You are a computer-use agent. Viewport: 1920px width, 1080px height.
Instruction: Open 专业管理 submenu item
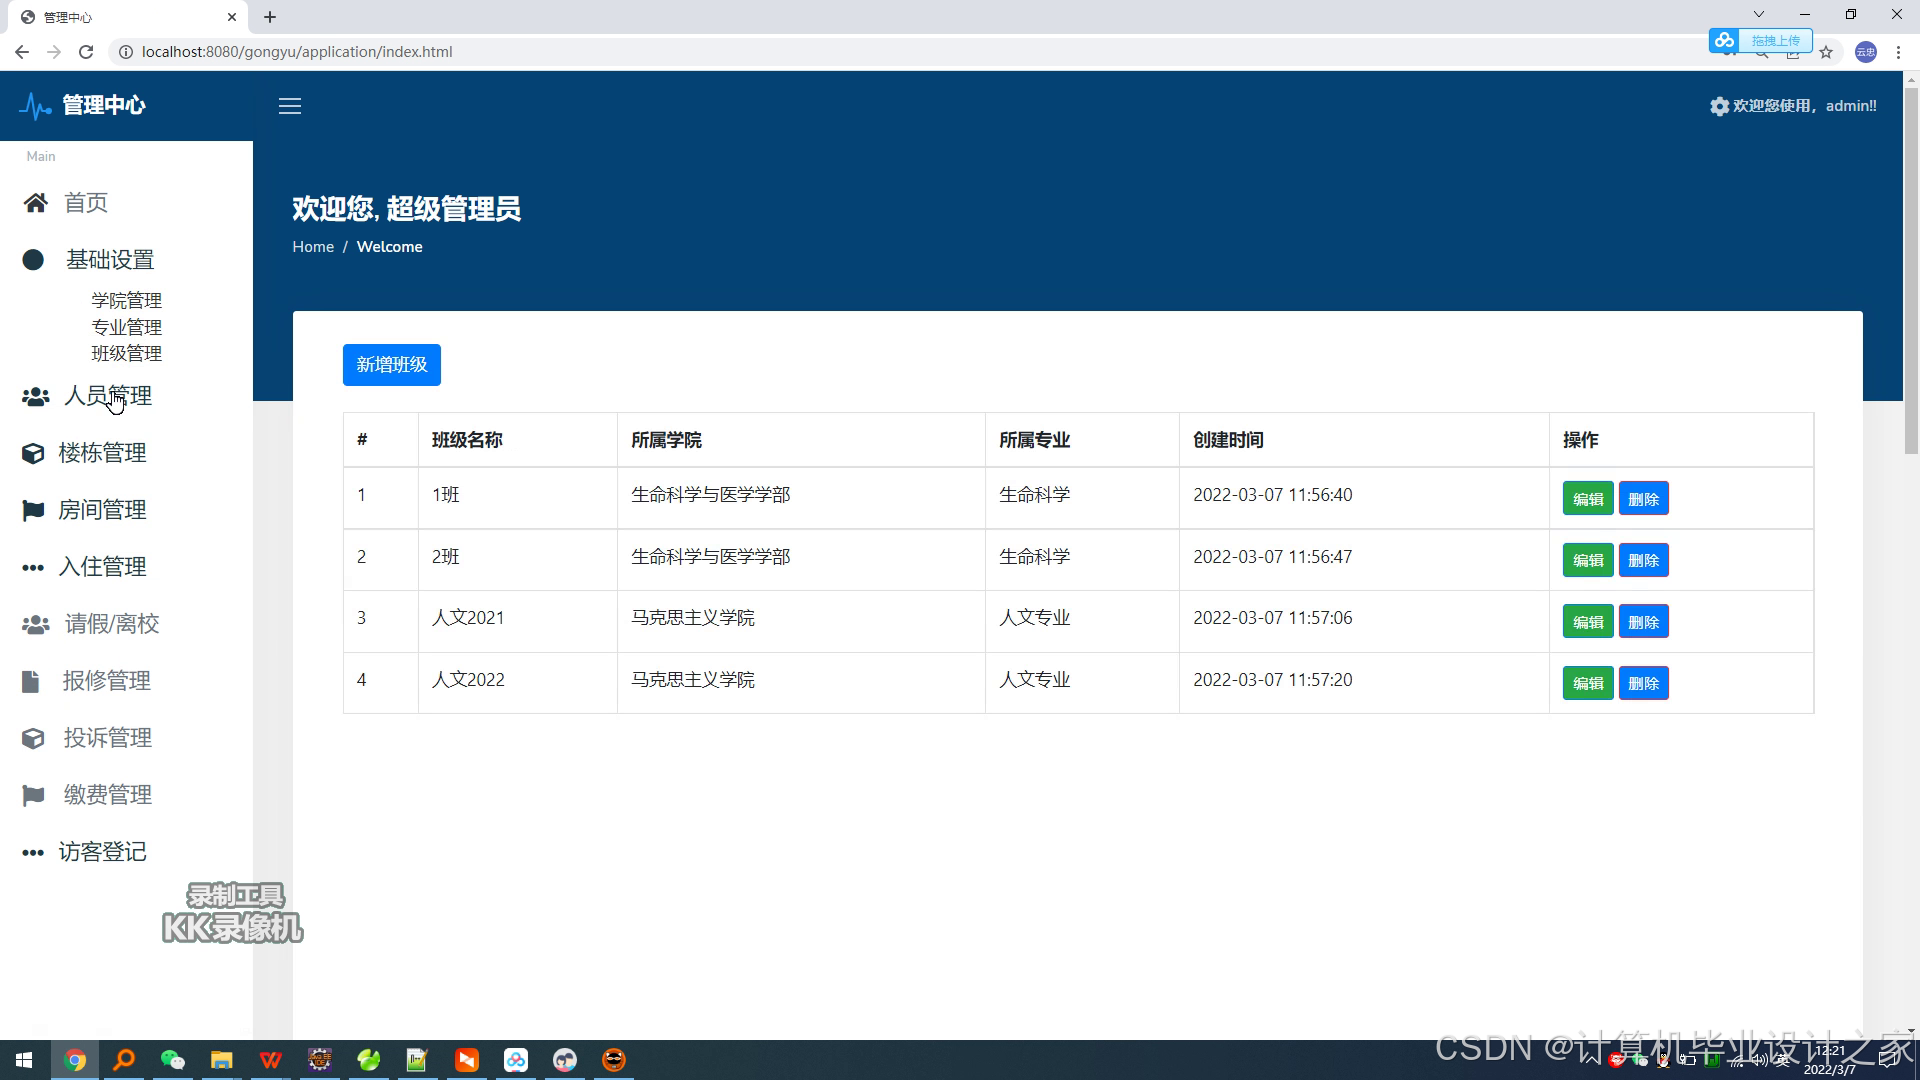tap(126, 327)
